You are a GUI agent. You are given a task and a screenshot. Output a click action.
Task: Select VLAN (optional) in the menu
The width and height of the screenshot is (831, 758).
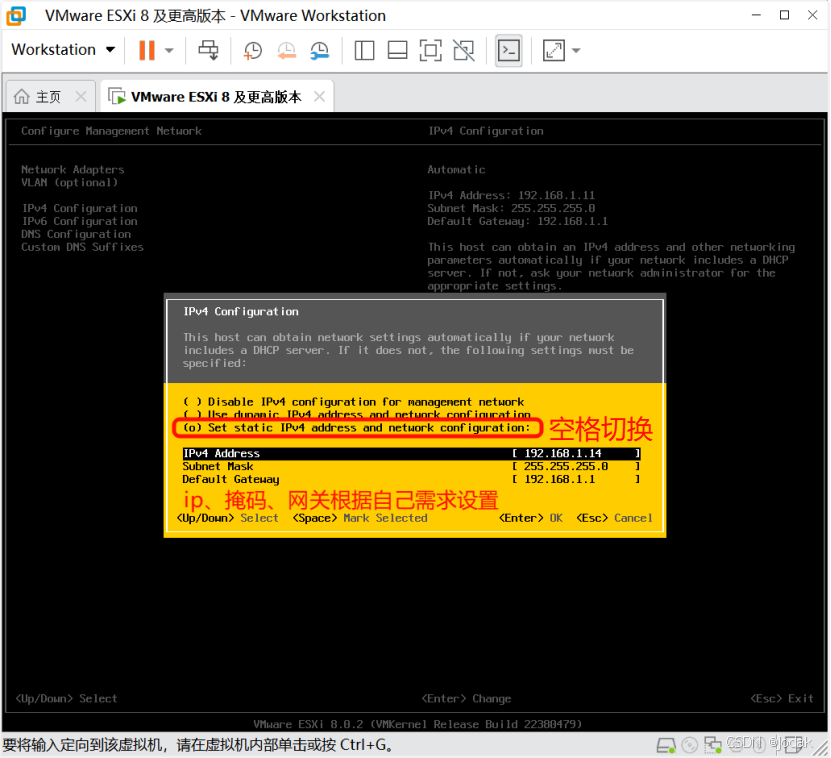click(x=69, y=182)
